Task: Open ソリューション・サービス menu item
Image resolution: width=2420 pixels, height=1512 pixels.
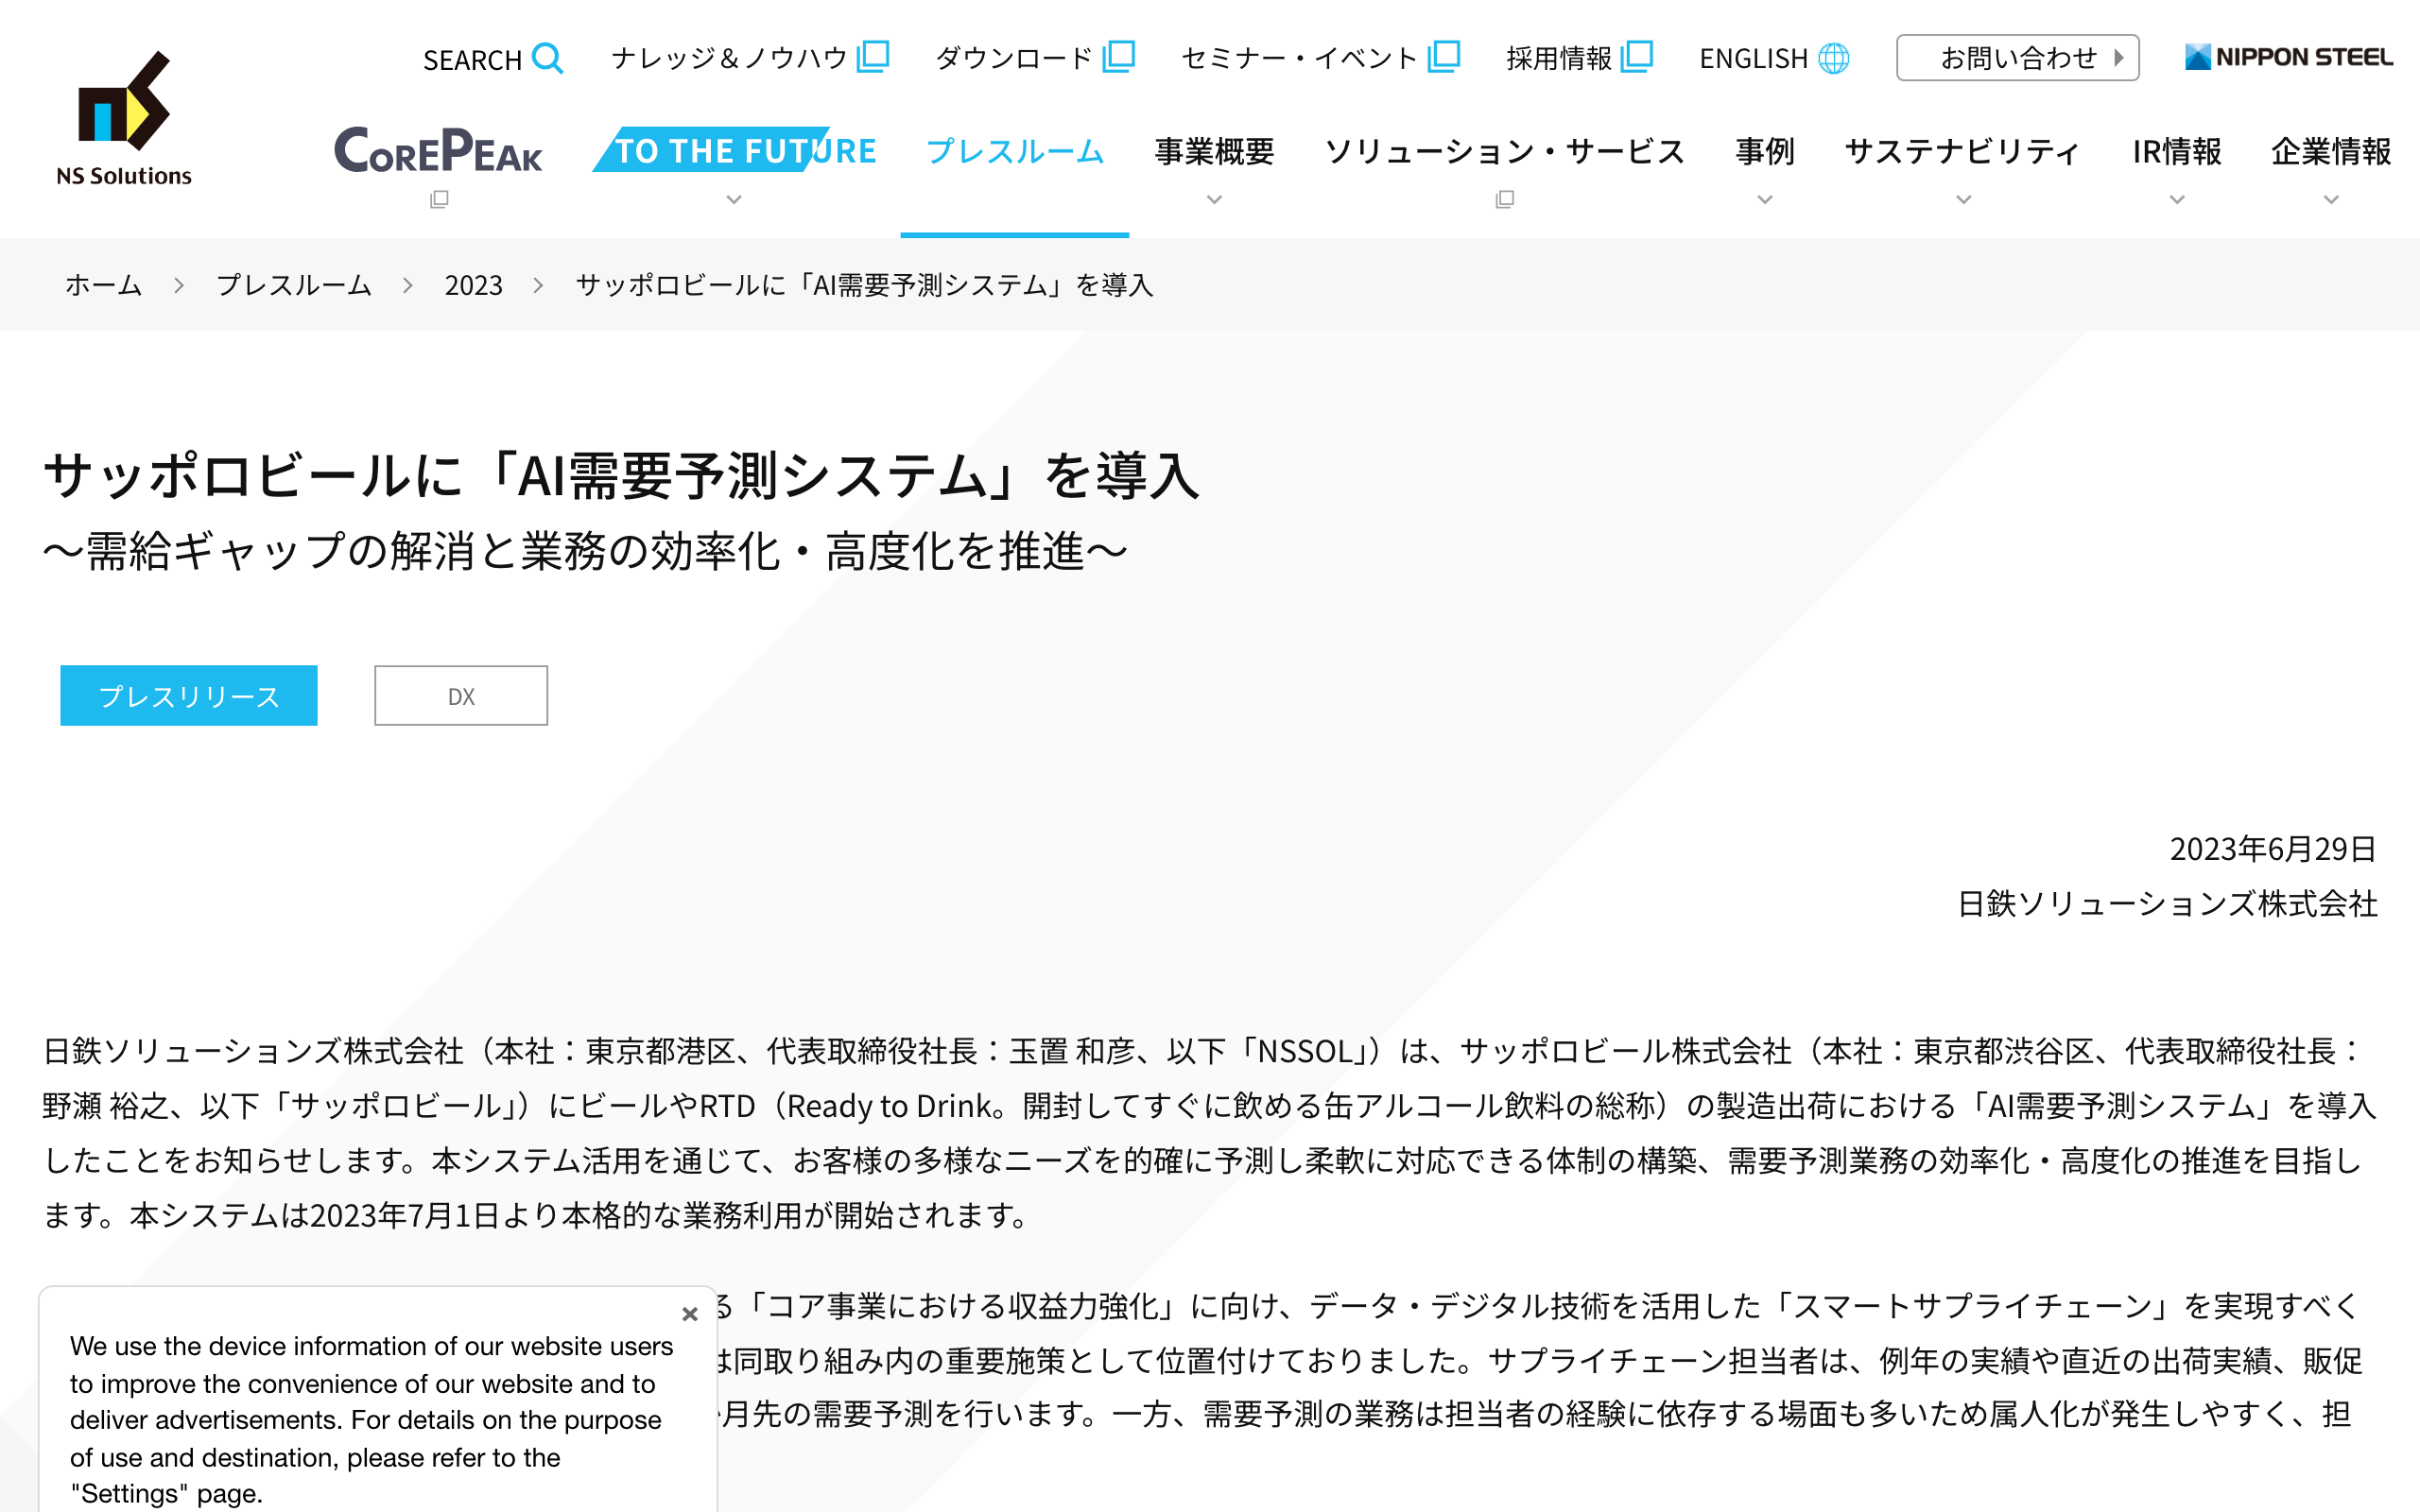Action: pyautogui.click(x=1505, y=151)
